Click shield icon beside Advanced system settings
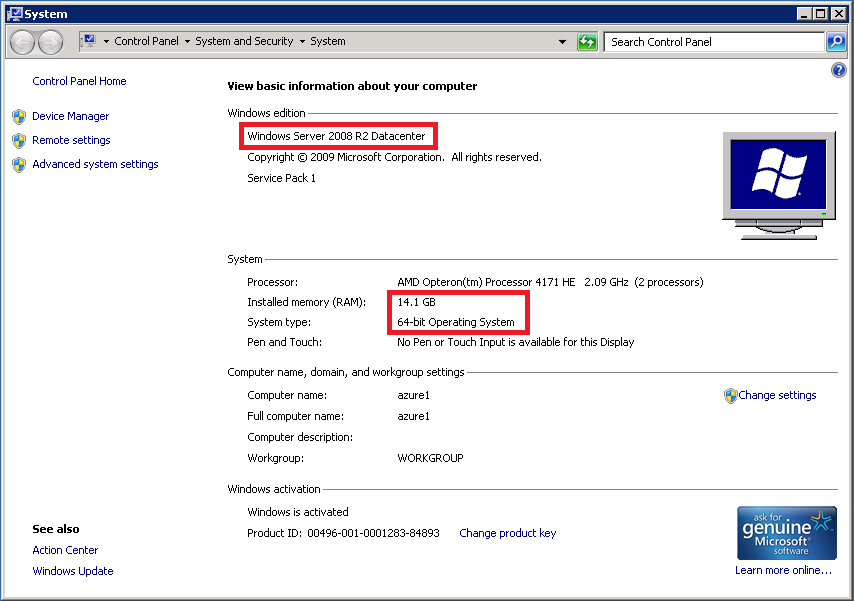Image resolution: width=854 pixels, height=601 pixels. coord(19,165)
